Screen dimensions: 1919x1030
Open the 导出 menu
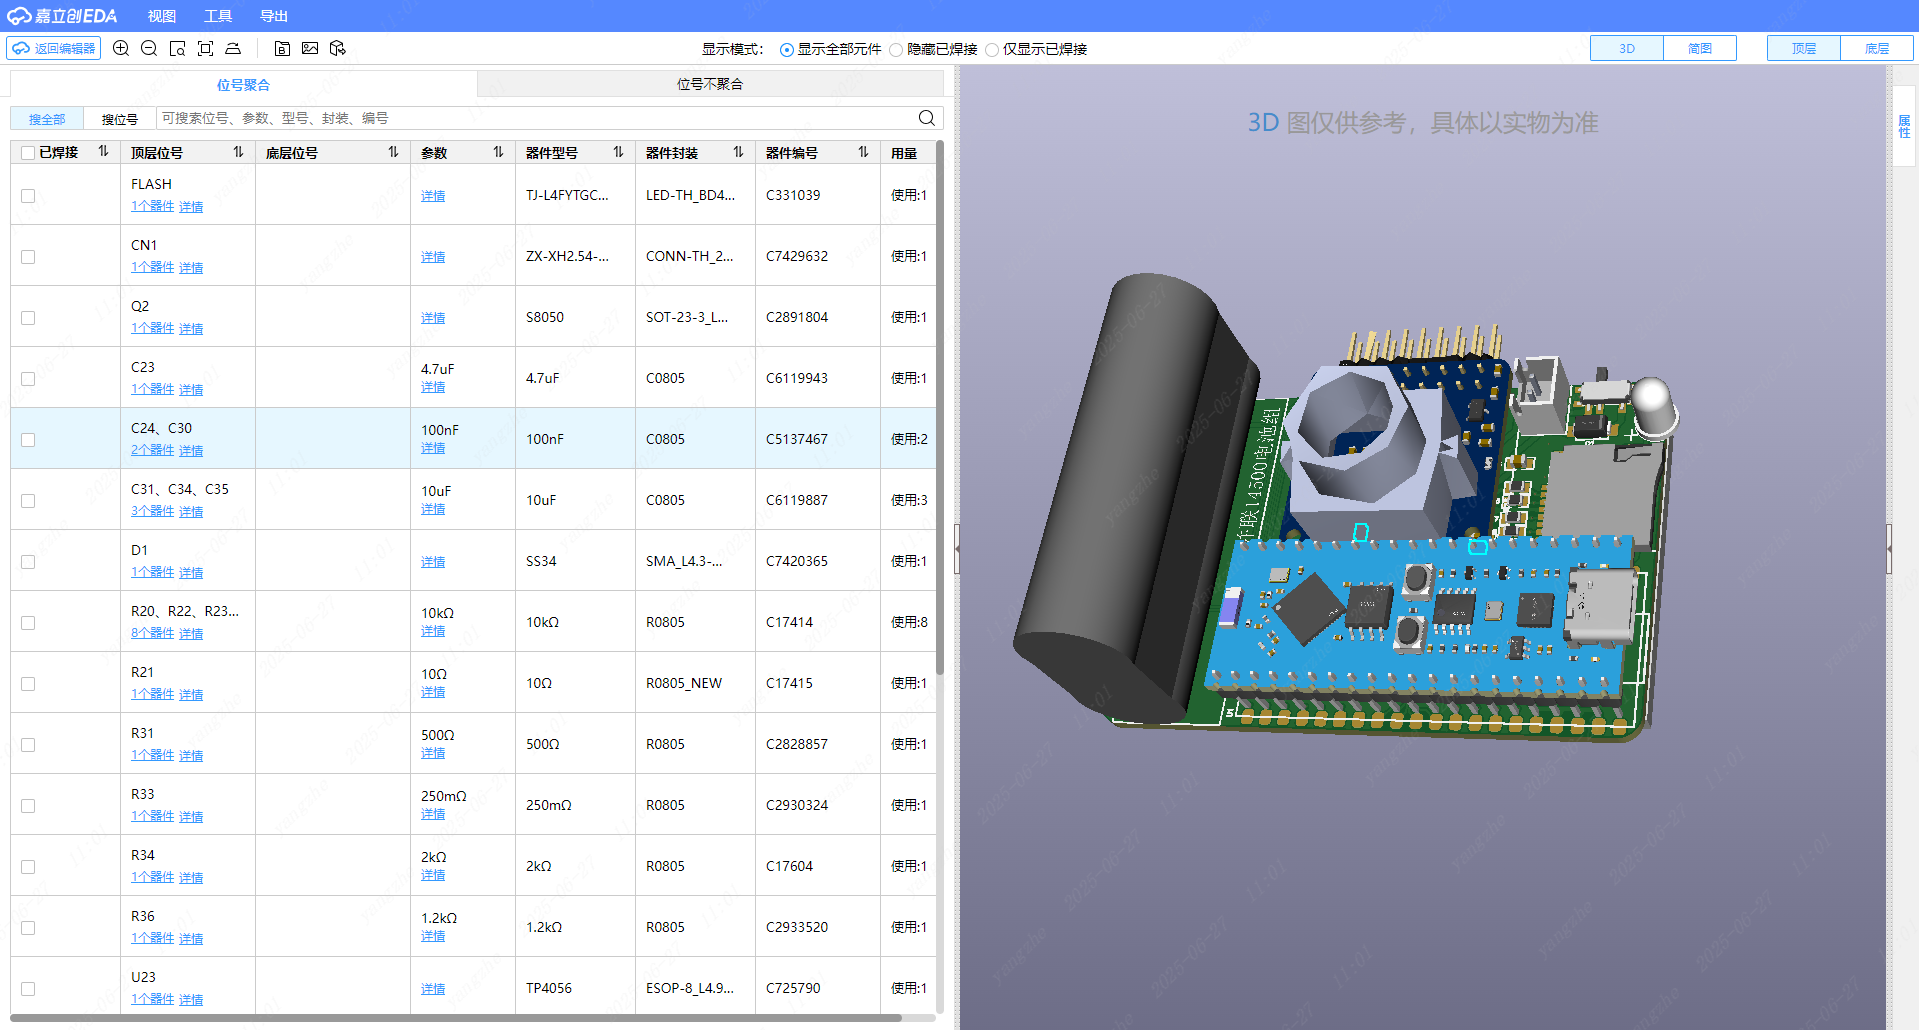pos(274,16)
